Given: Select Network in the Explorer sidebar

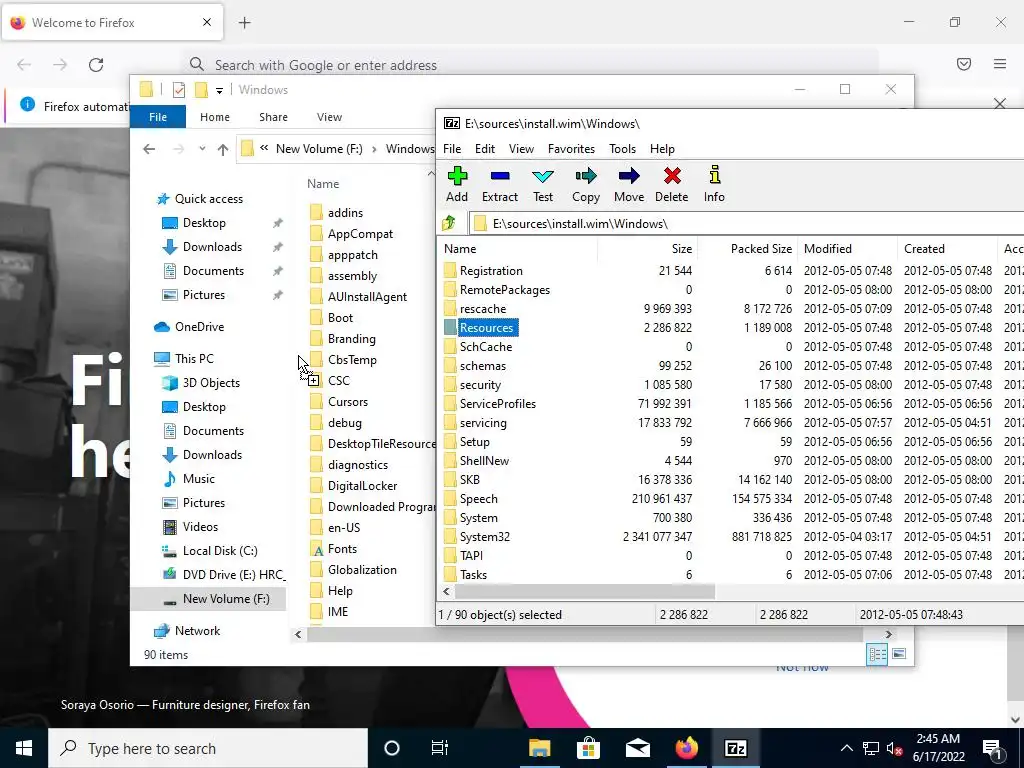Looking at the screenshot, I should 197,631.
